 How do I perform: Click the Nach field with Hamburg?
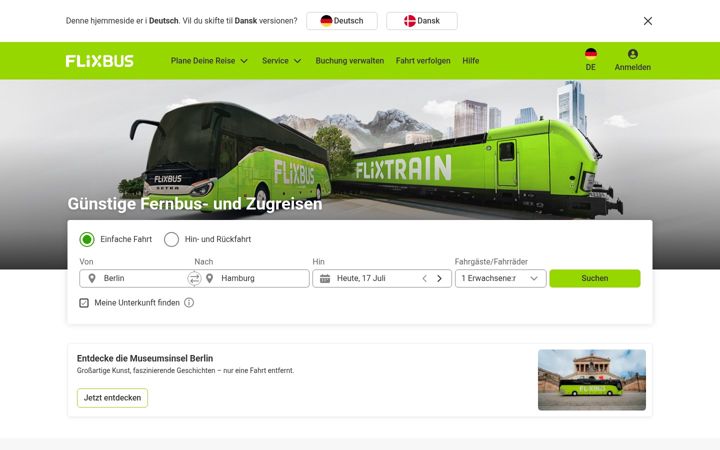point(255,278)
